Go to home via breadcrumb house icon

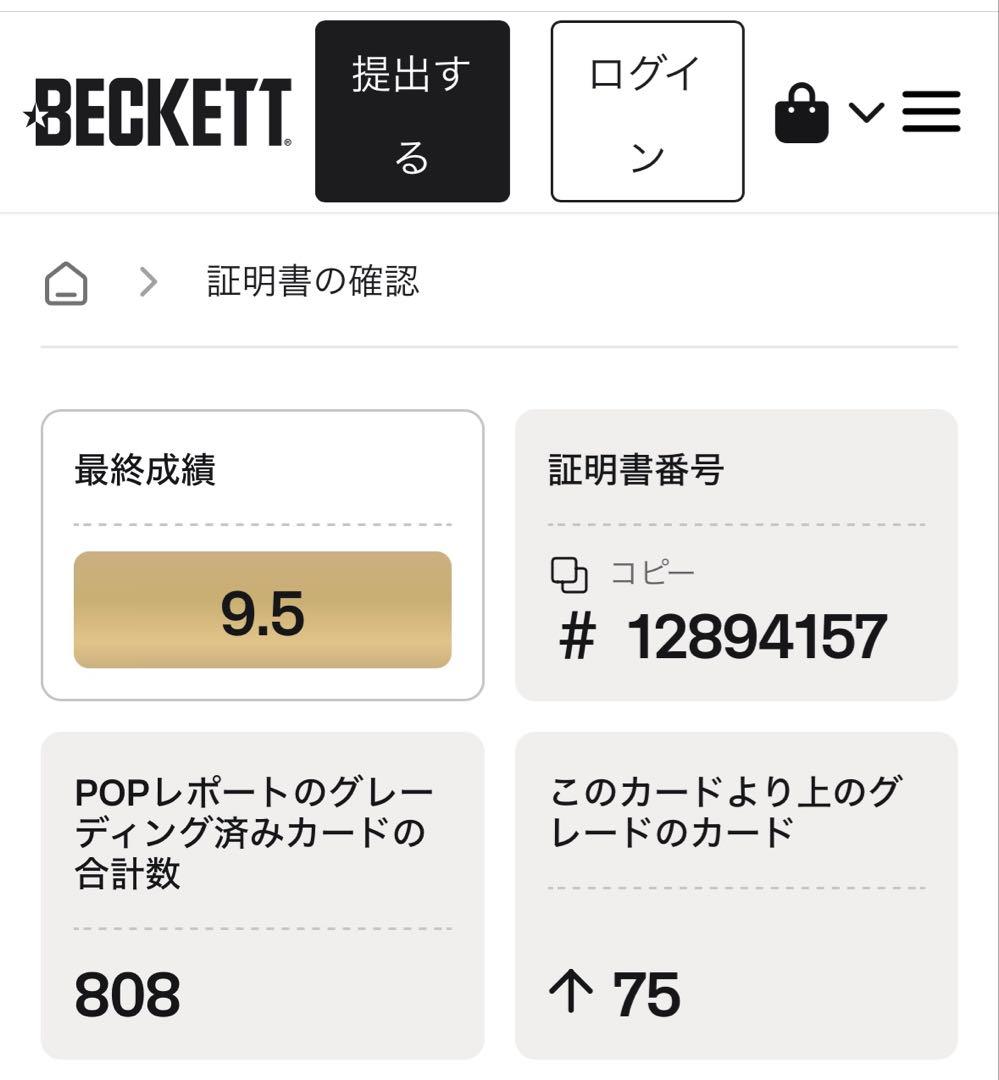click(x=66, y=284)
